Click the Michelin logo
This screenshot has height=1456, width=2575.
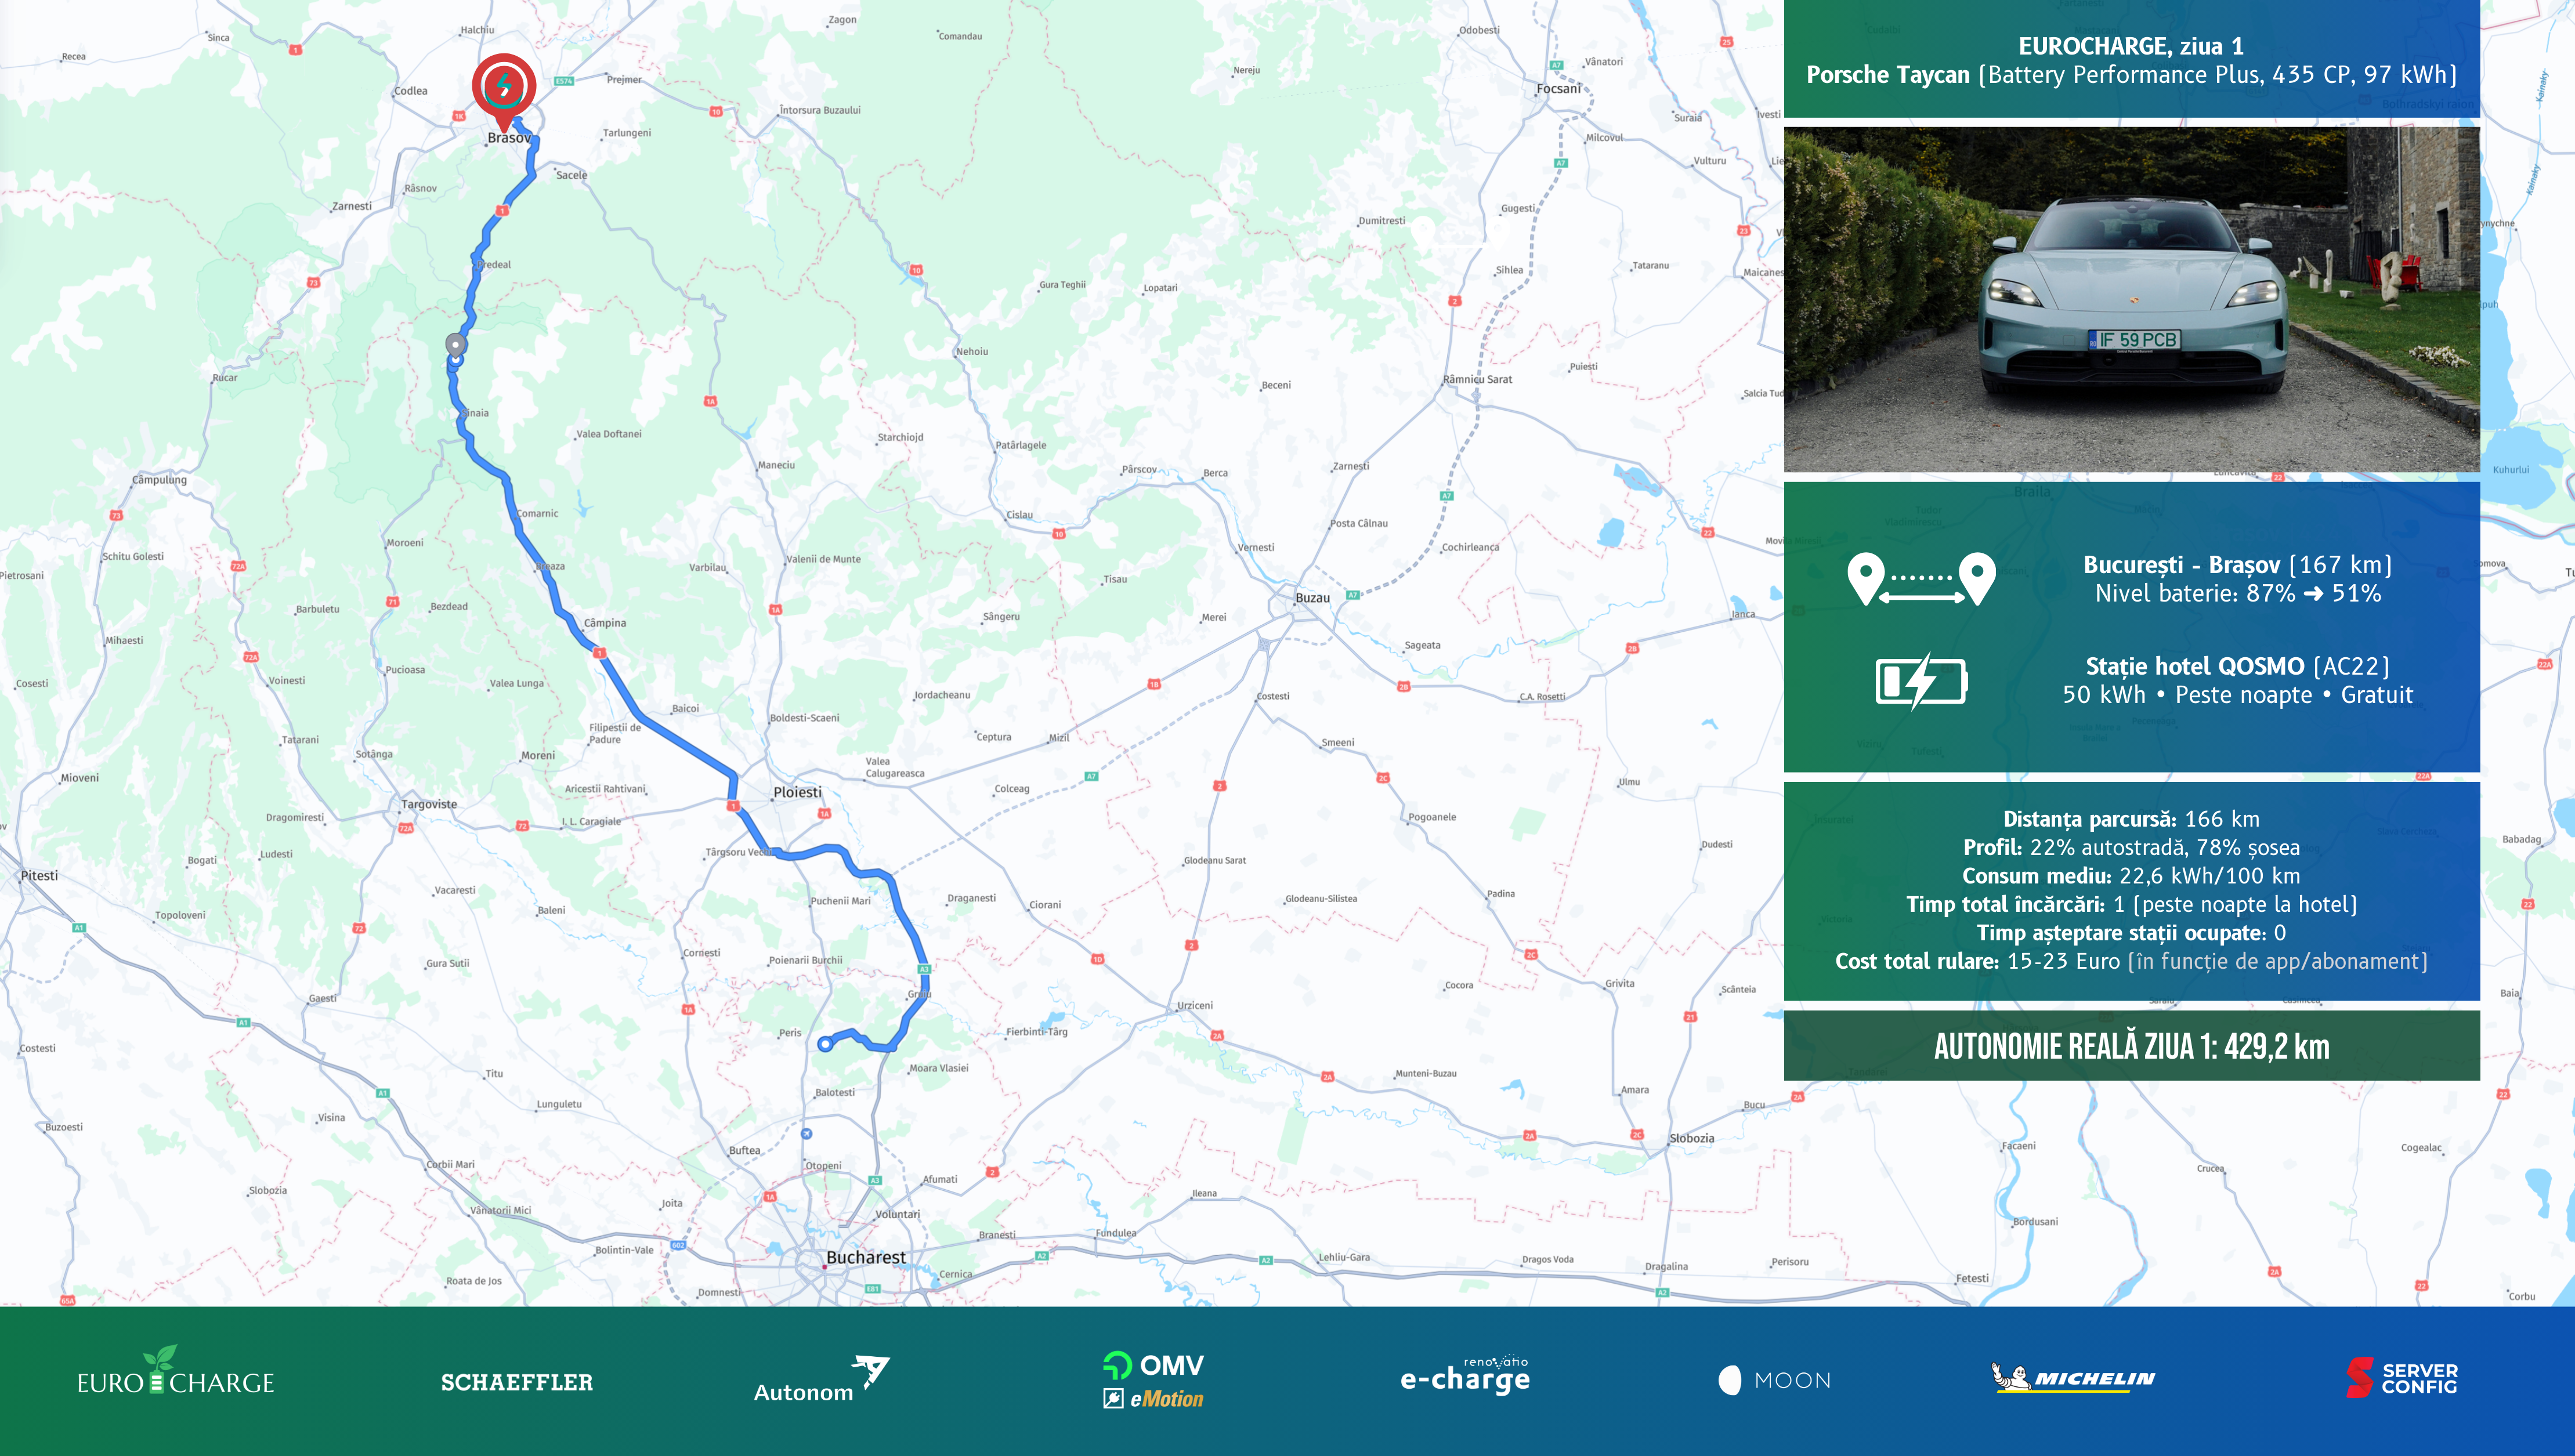[2073, 1377]
